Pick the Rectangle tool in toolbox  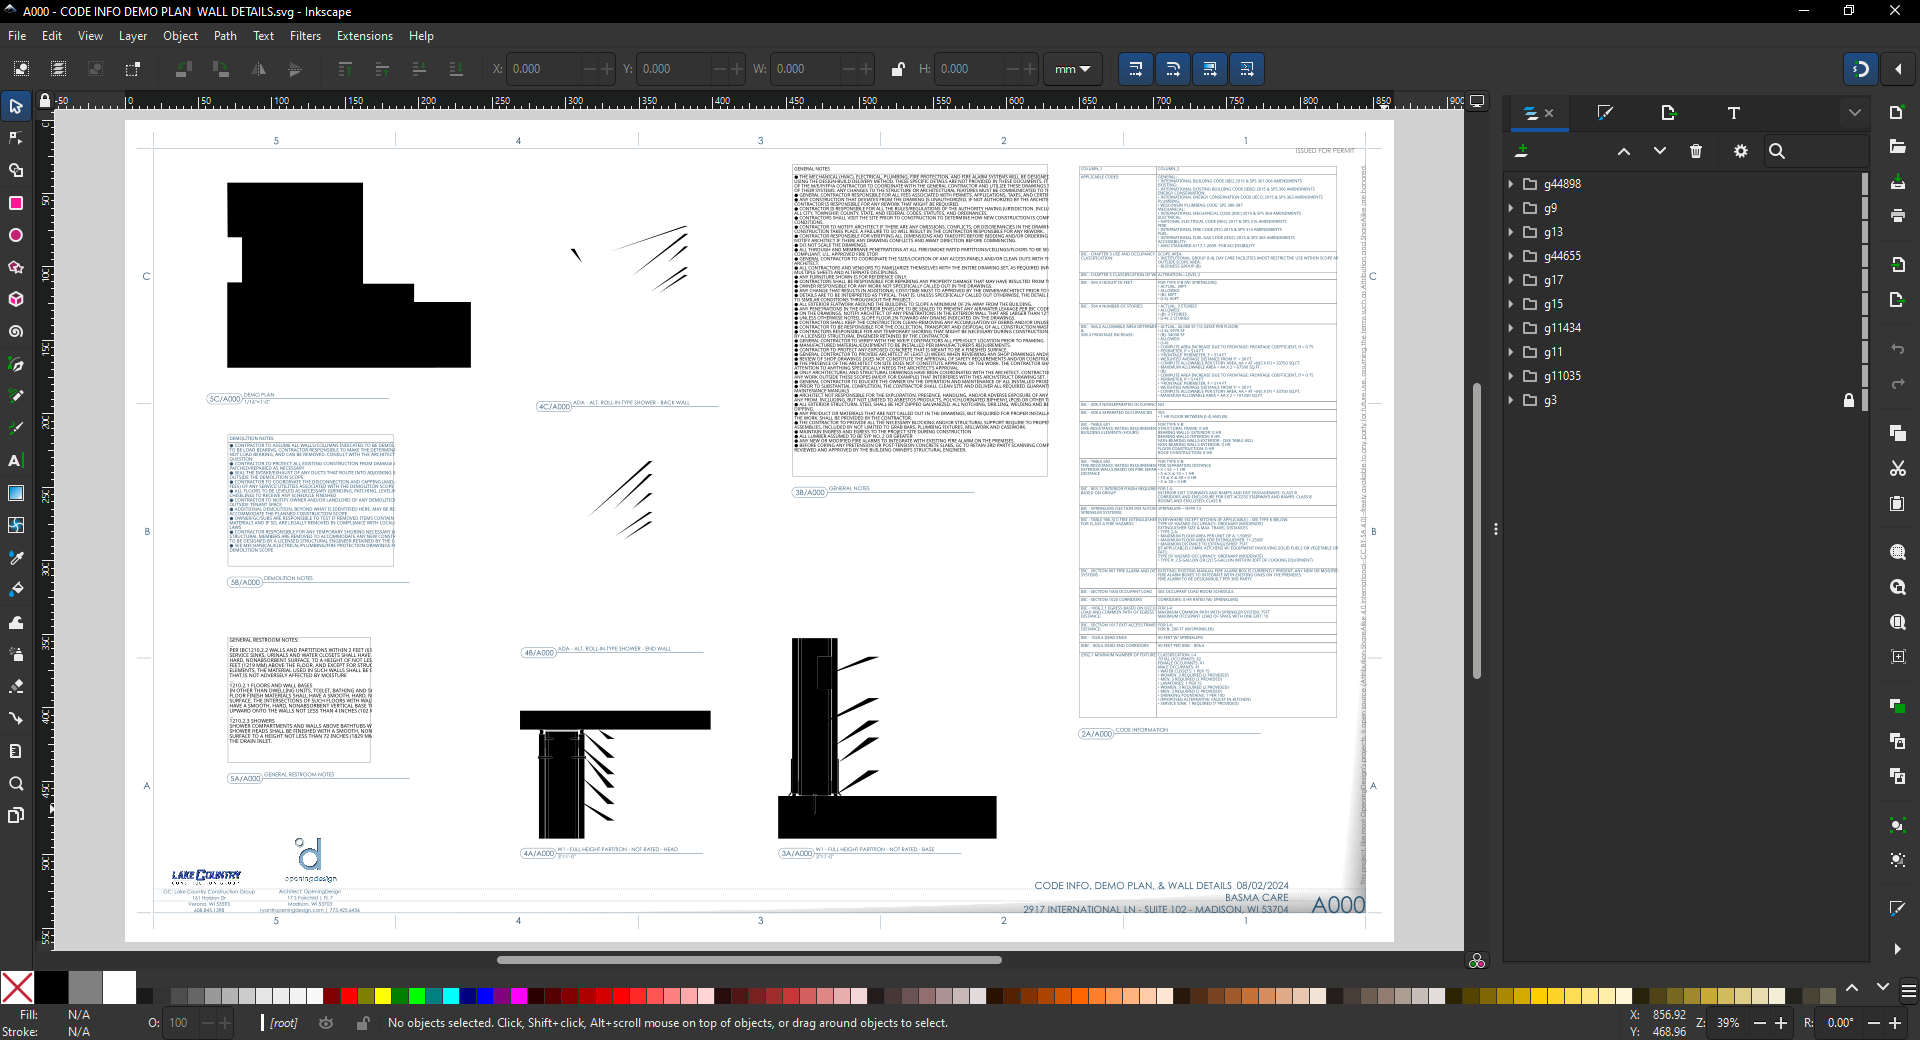tap(16, 203)
